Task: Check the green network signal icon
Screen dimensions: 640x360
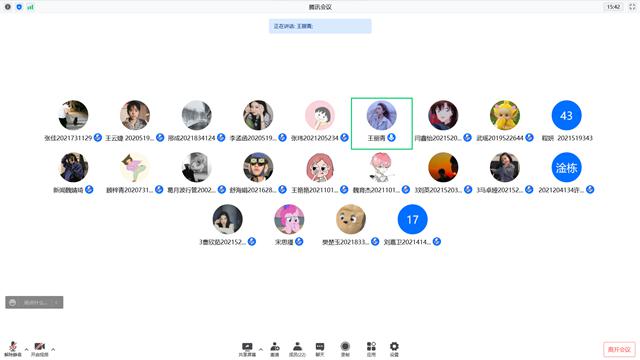Action: (30, 7)
